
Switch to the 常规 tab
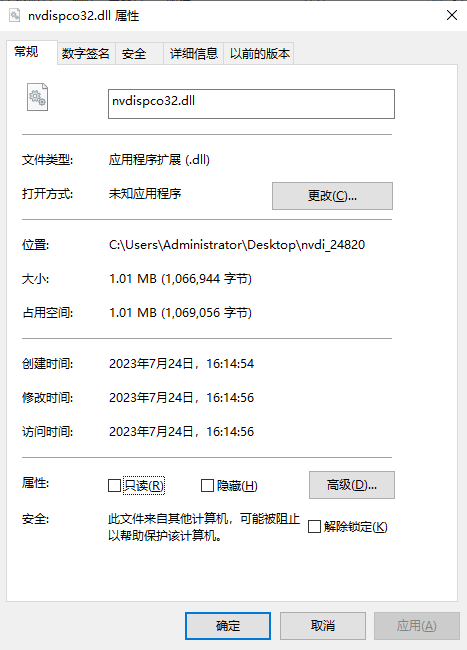pos(32,52)
